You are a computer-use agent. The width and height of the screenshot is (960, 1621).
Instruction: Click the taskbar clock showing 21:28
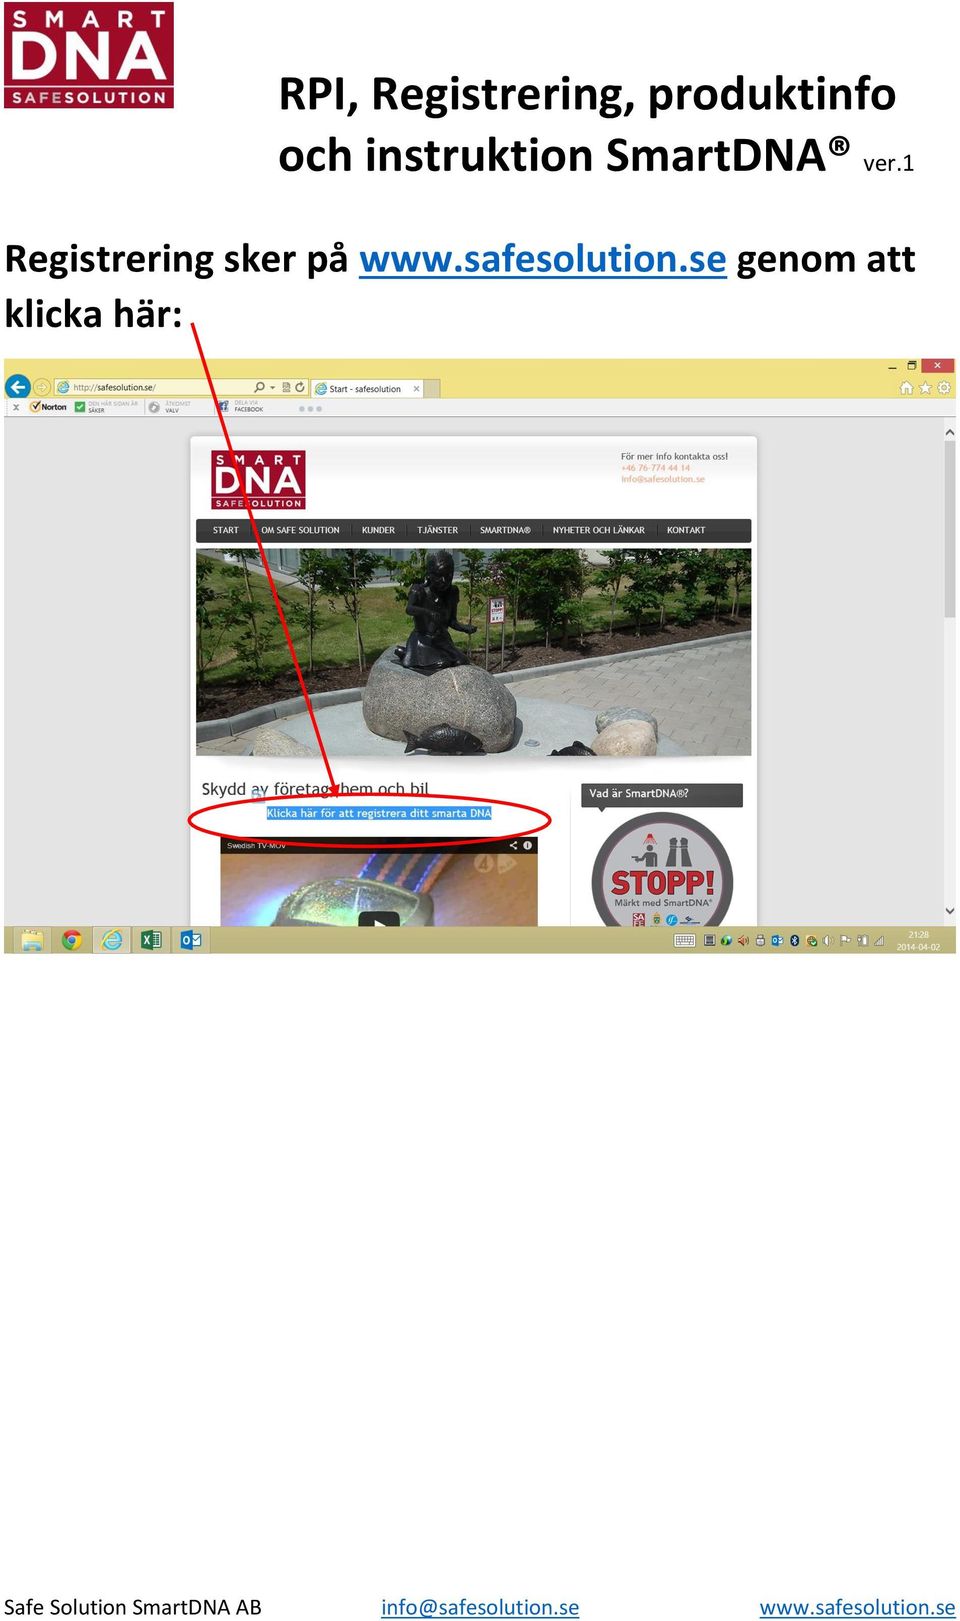(x=919, y=941)
